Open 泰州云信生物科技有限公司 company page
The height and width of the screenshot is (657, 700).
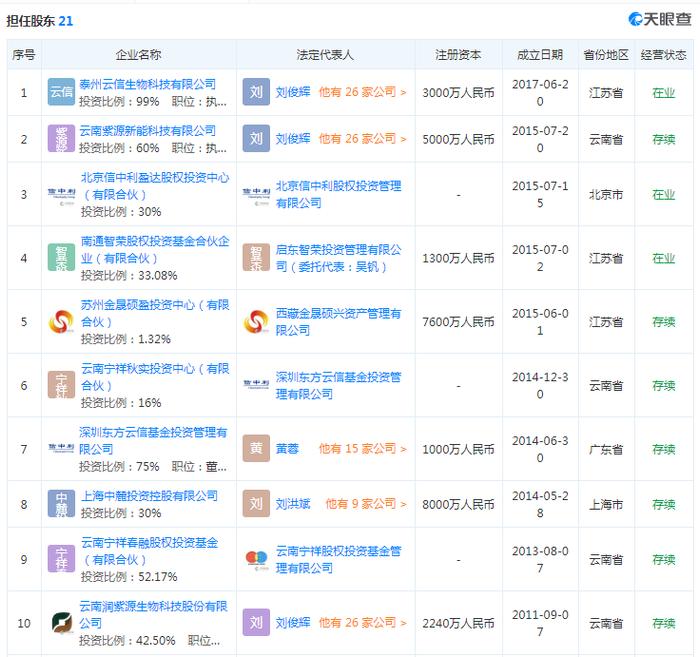[x=148, y=84]
